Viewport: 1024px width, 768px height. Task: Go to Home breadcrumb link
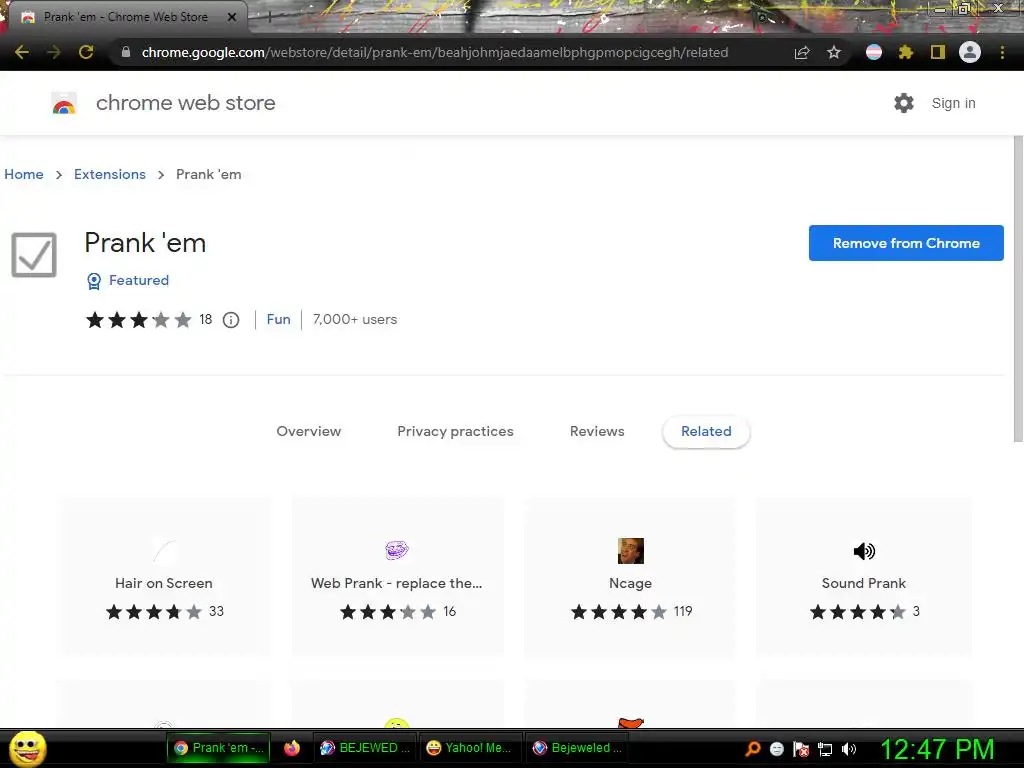(24, 174)
